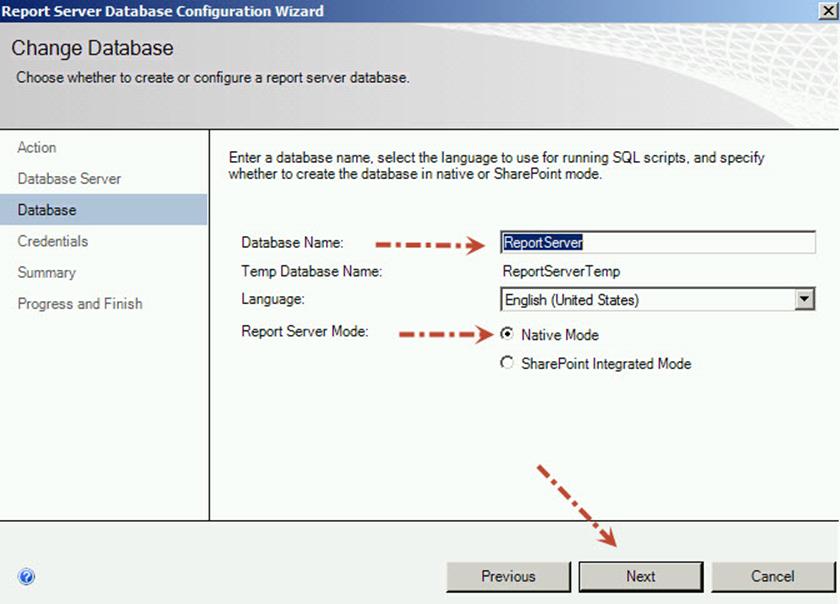Select the Database step in sidebar
The width and height of the screenshot is (840, 604).
point(103,210)
